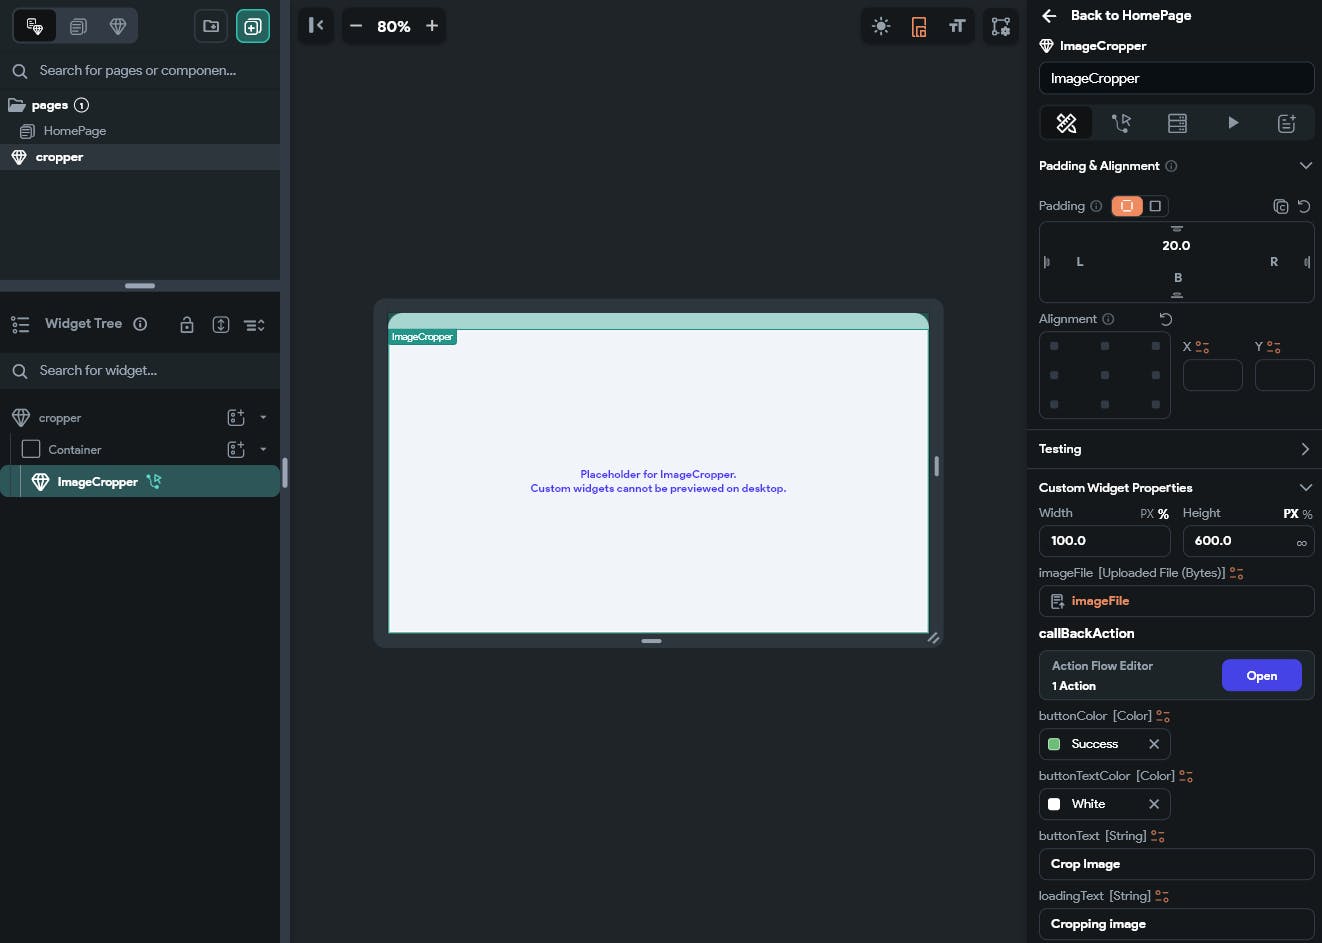Create a new folder in pages panel
The image size is (1322, 943).
pos(211,26)
